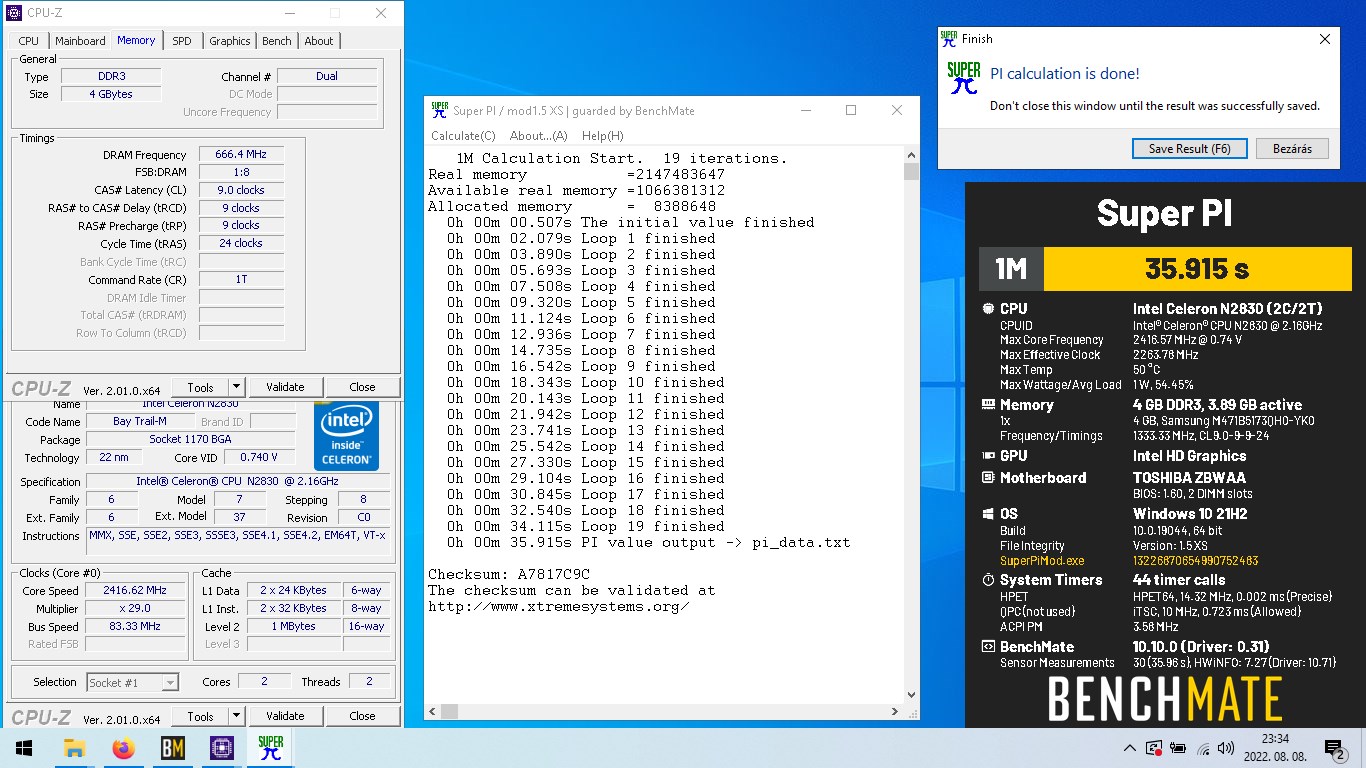Open the Calculate(C) menu in Super PI

click(463, 136)
